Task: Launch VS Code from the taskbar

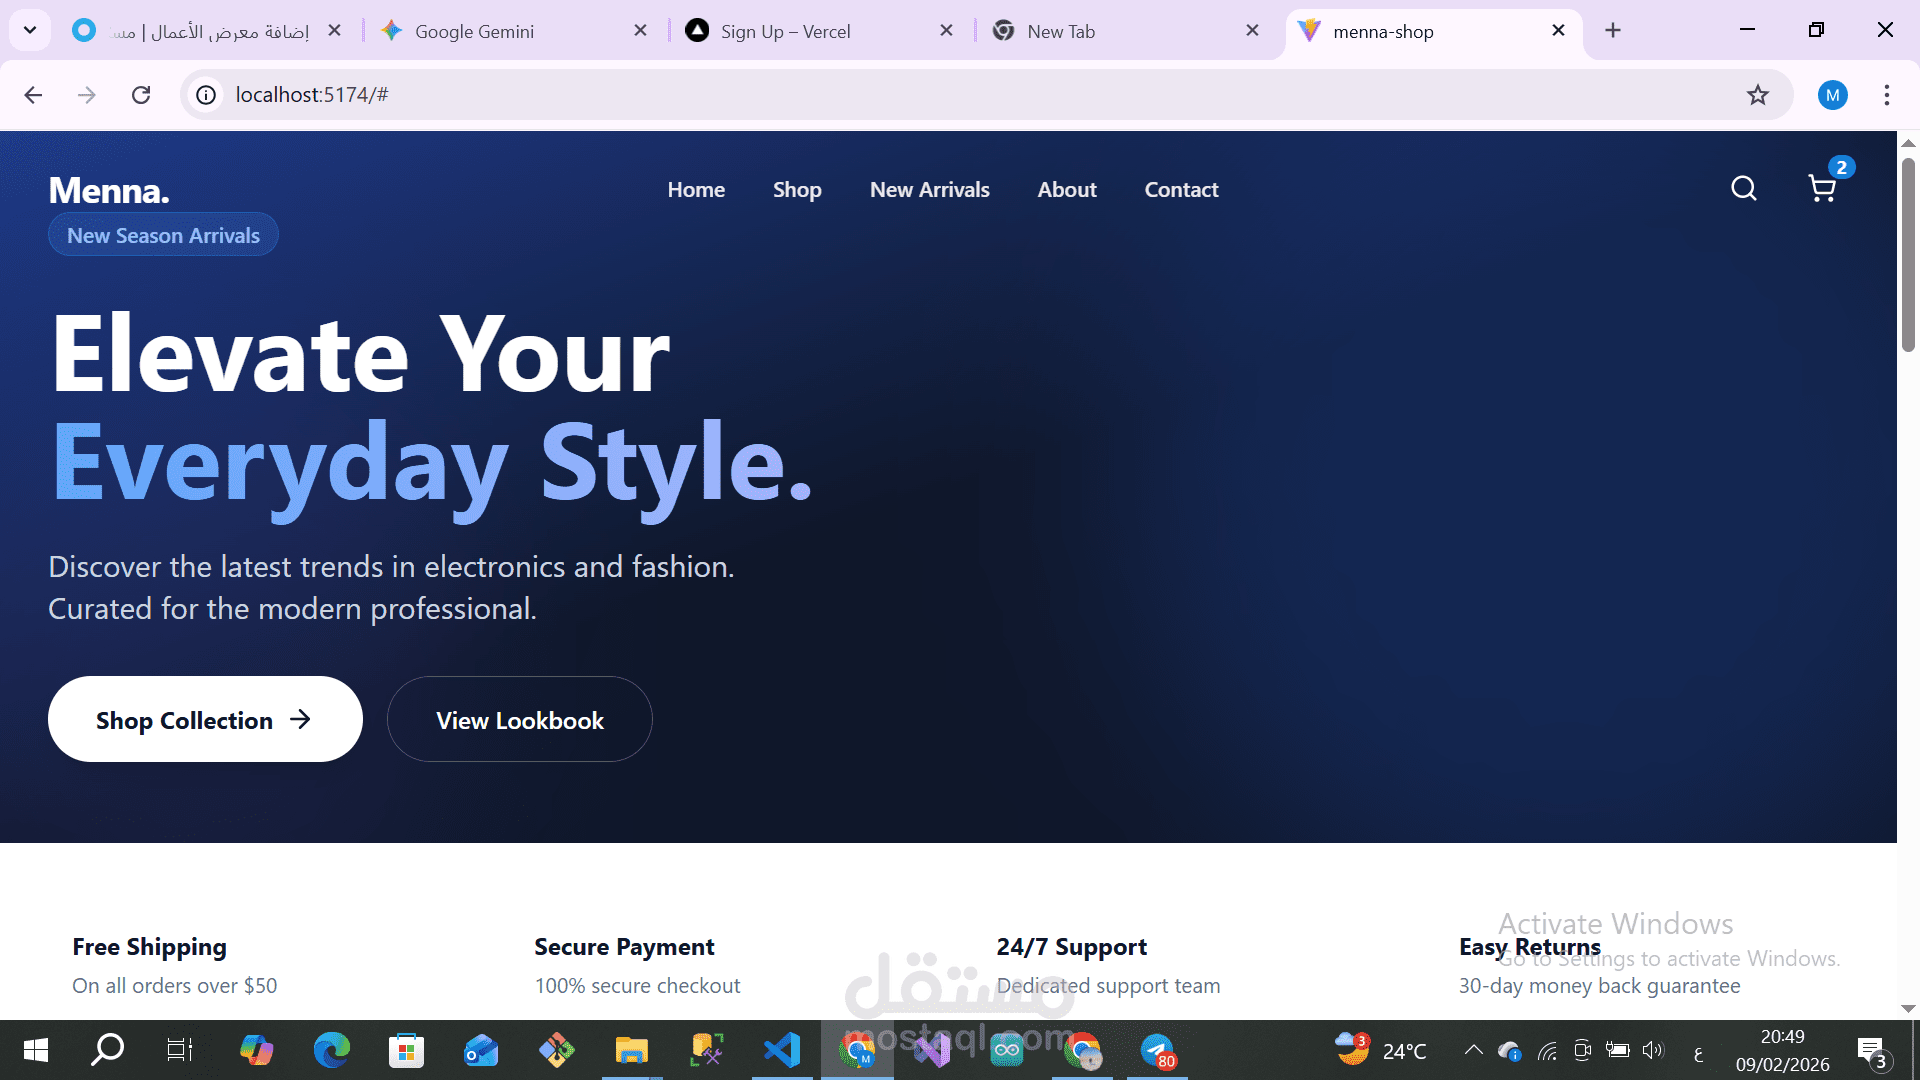Action: pos(782,1050)
